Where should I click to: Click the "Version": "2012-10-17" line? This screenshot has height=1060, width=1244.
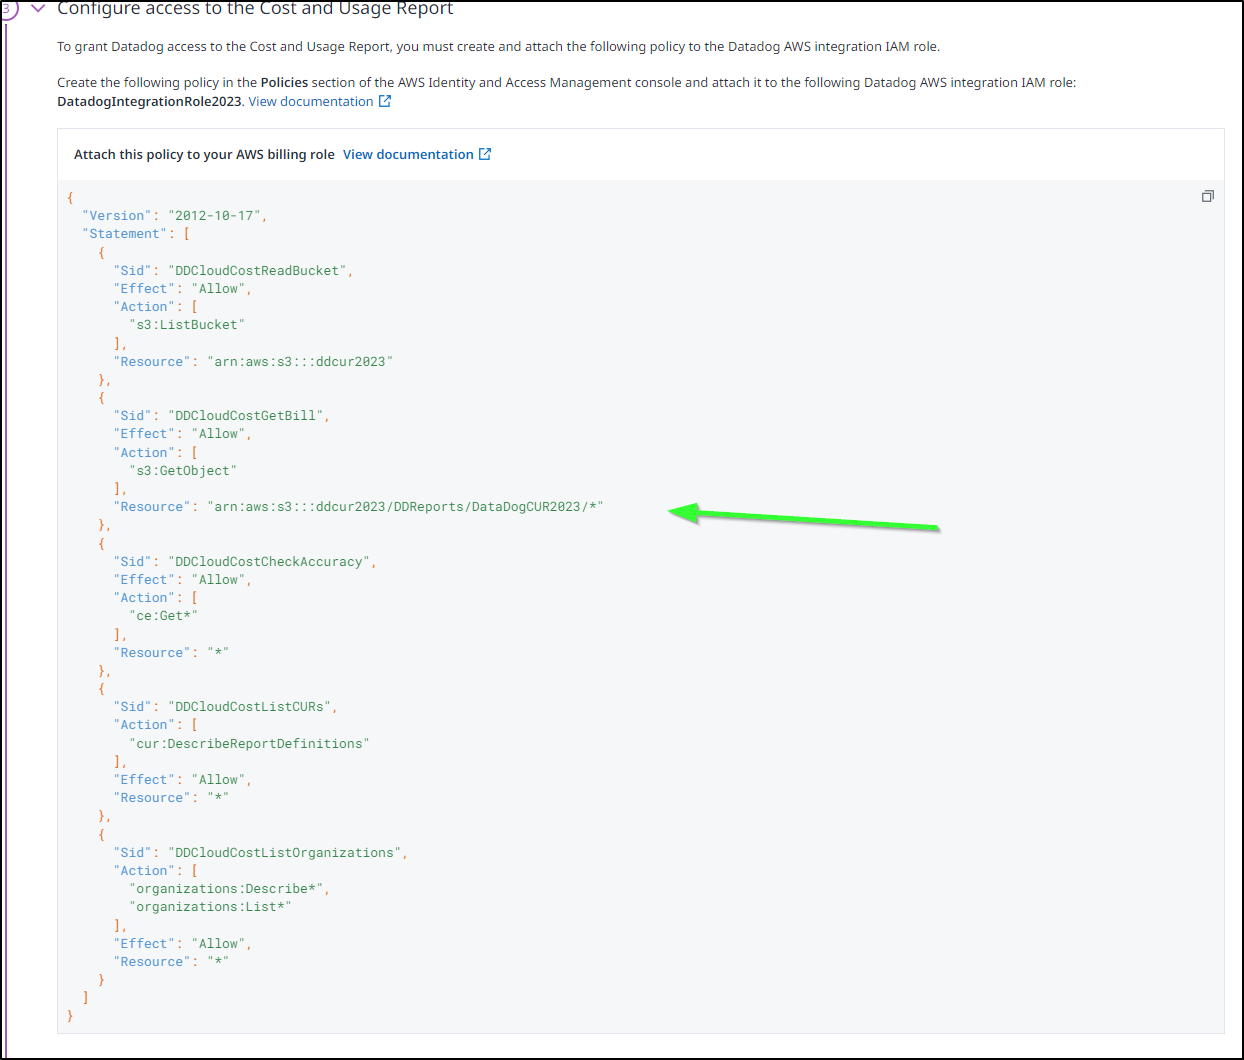tap(174, 216)
